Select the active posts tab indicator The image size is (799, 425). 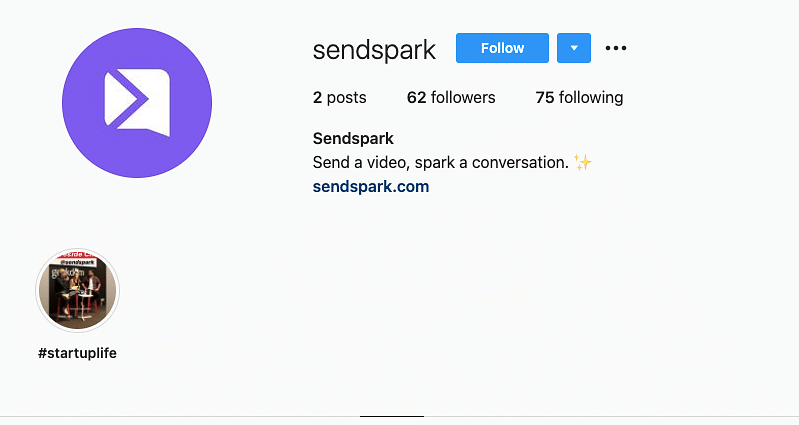(x=392, y=416)
